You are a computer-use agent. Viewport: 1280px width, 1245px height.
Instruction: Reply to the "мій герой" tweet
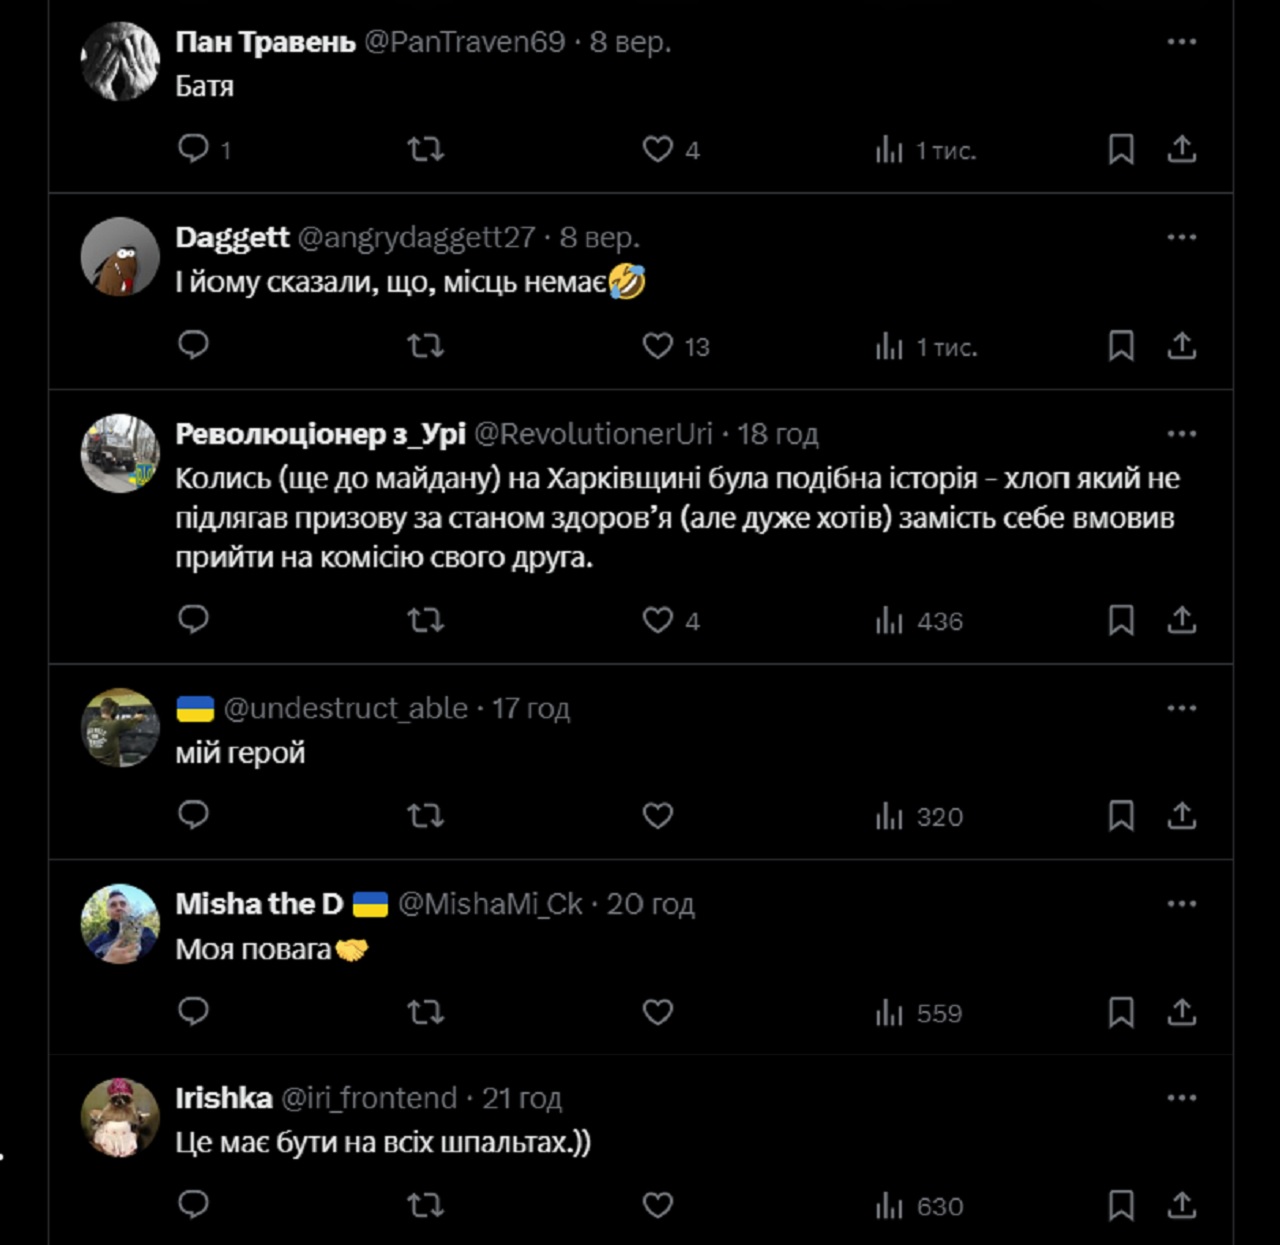point(193,815)
